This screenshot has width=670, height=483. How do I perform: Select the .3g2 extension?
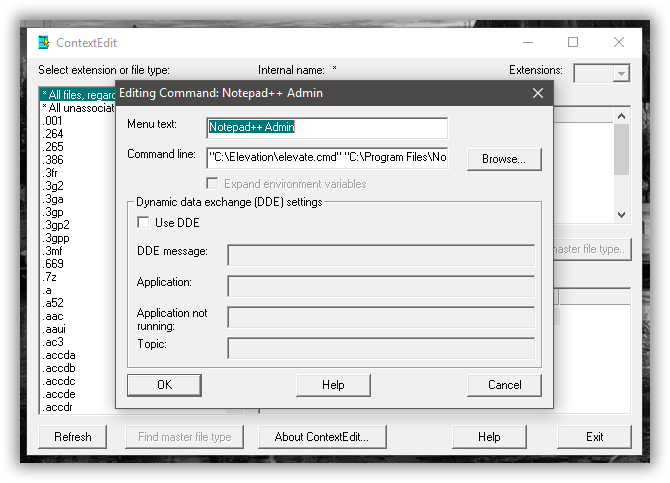[53, 186]
